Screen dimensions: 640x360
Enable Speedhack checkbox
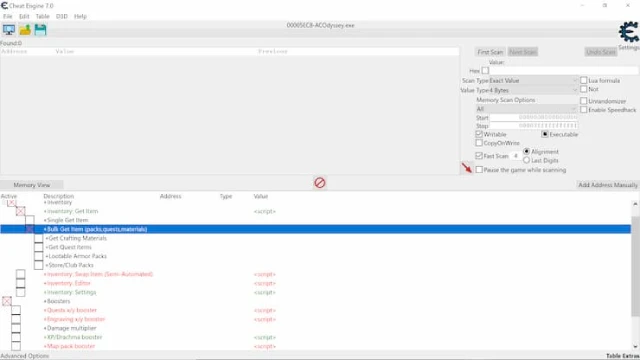point(584,110)
